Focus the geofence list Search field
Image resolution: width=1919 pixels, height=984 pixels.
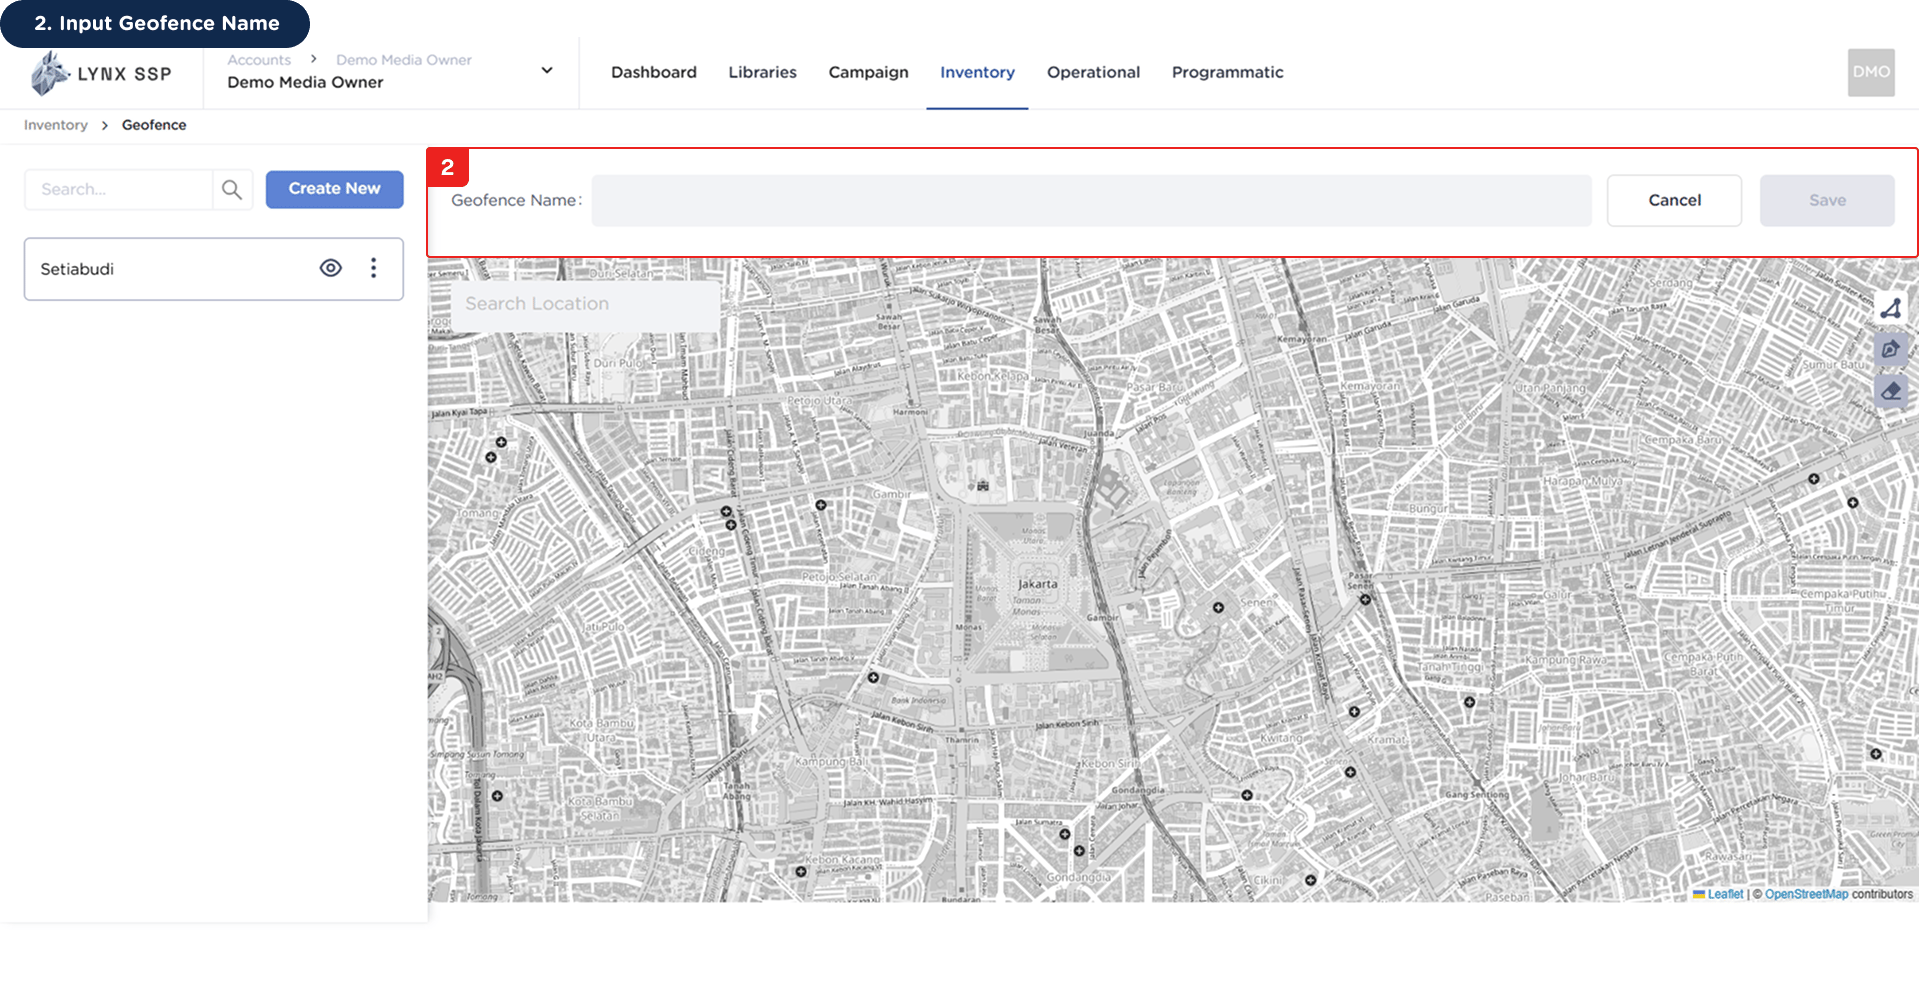tap(119, 189)
